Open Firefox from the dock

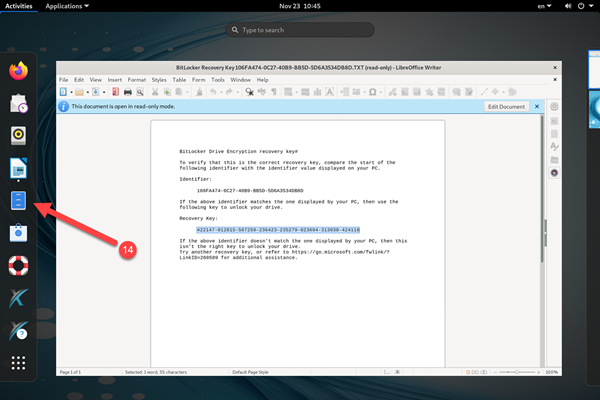point(18,70)
